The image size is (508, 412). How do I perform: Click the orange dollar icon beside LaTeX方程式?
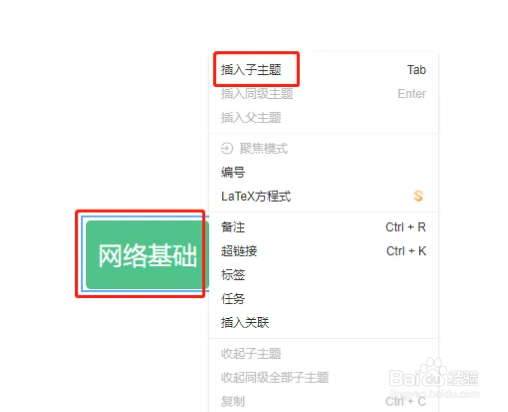pos(418,196)
